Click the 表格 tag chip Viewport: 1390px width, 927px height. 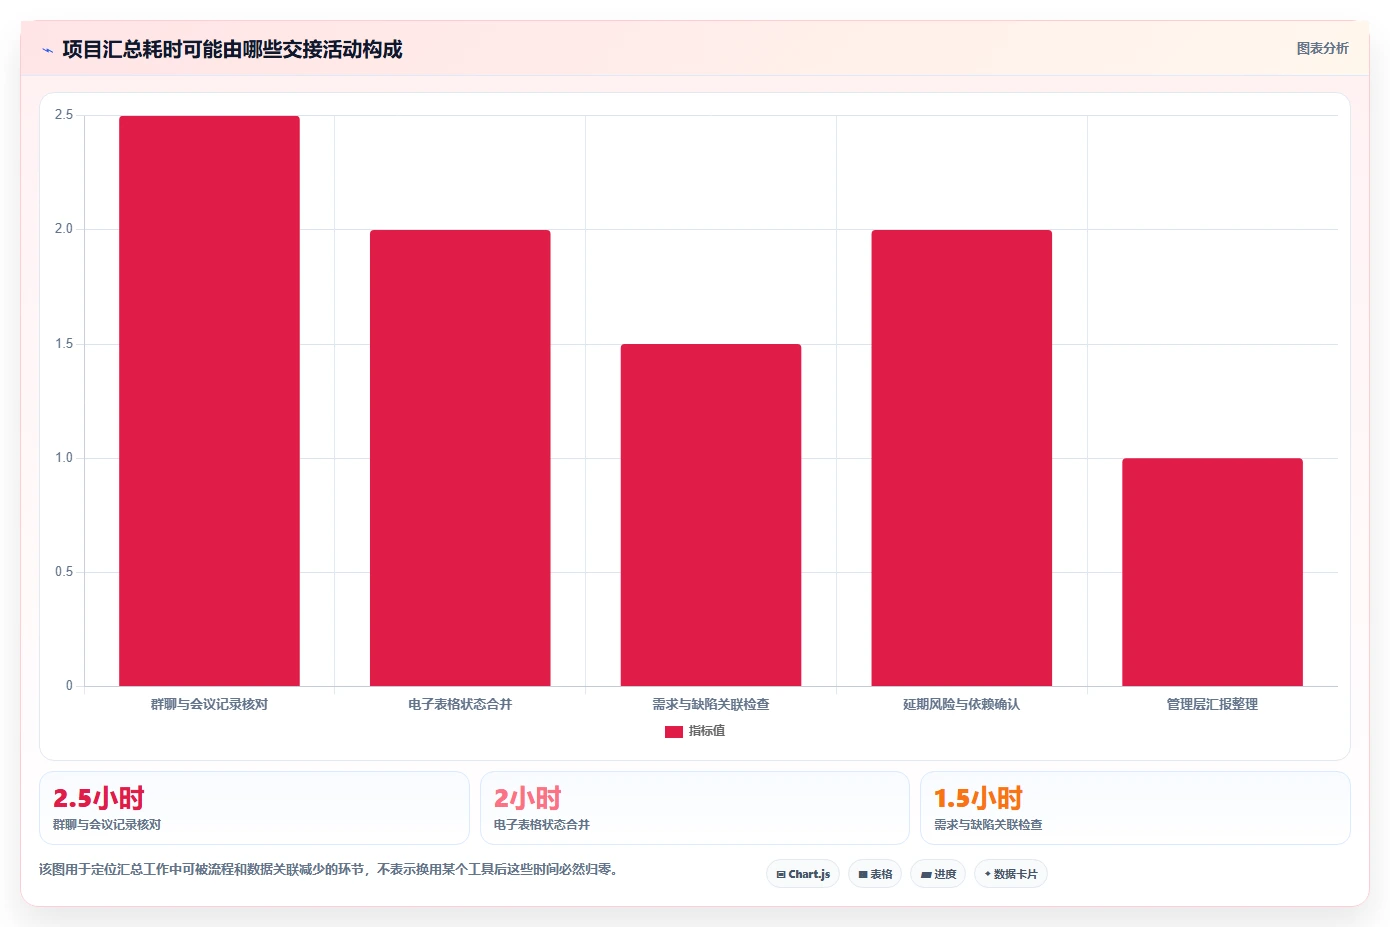(875, 874)
